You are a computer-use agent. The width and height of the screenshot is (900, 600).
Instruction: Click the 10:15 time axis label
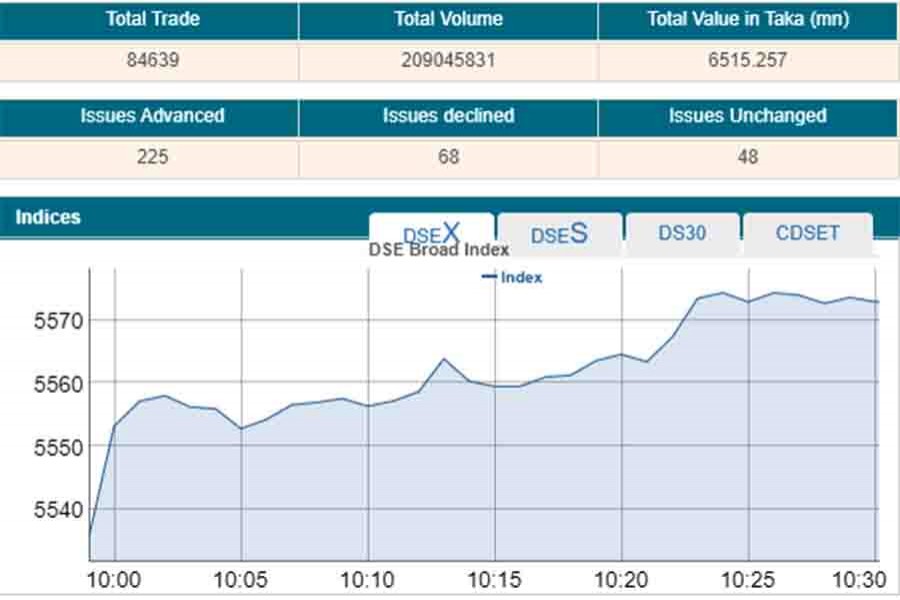click(494, 579)
